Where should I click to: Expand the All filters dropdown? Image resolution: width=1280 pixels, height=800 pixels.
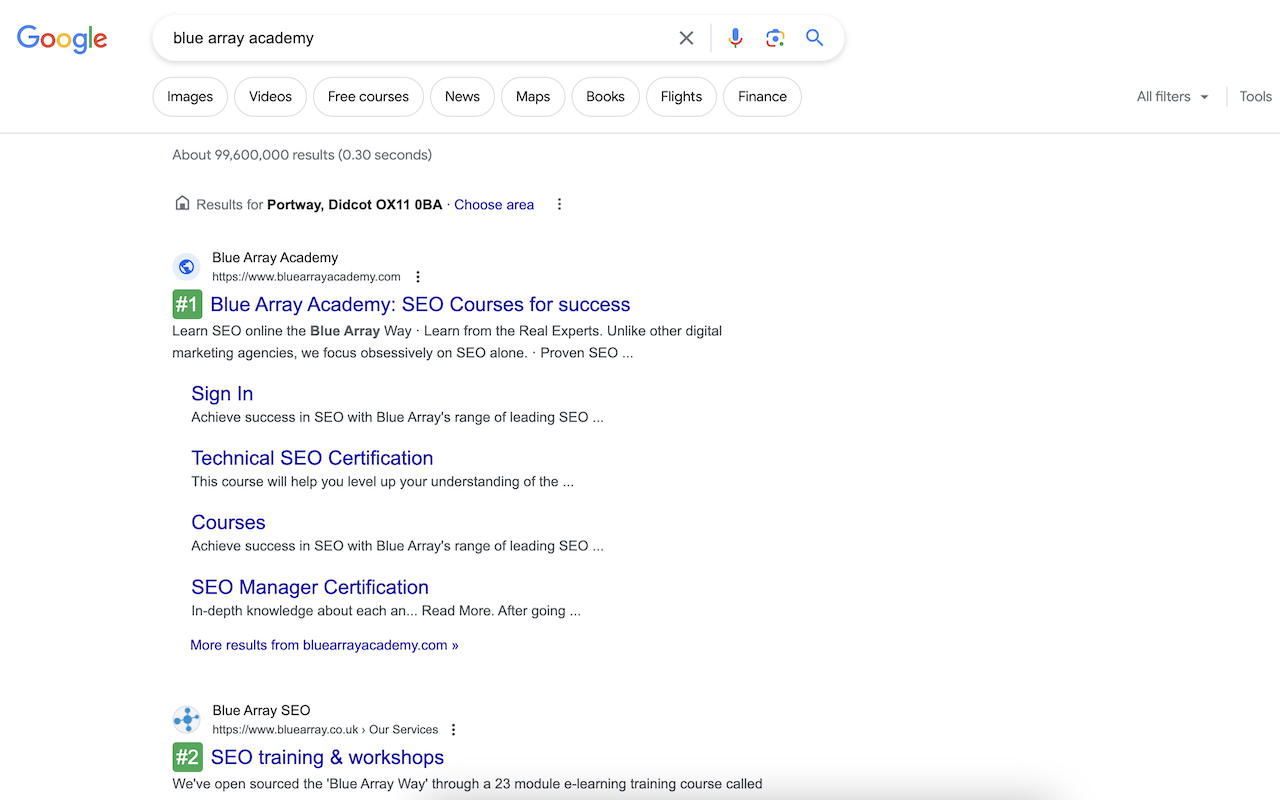1171,96
